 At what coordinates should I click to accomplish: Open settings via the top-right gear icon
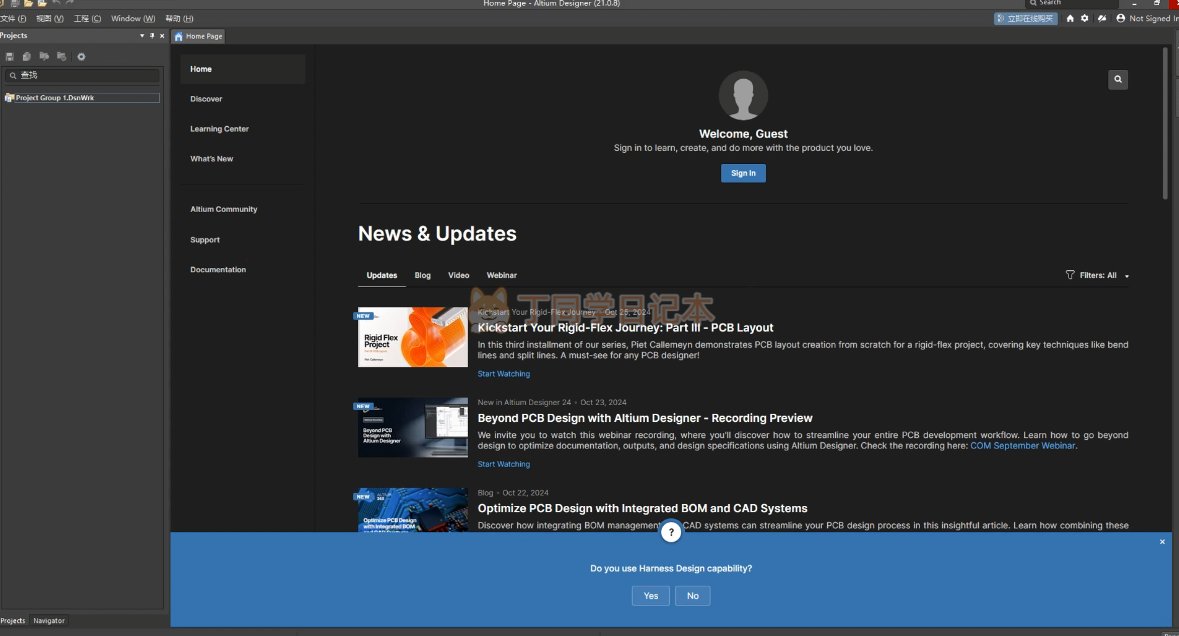coord(1085,18)
